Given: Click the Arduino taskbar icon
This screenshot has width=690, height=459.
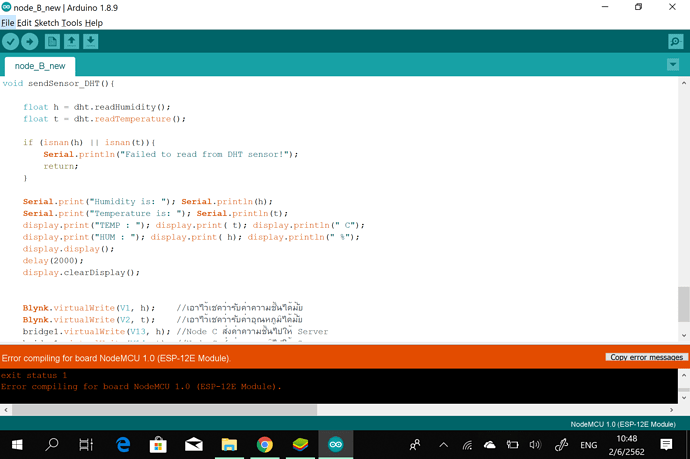Looking at the screenshot, I should [x=335, y=445].
